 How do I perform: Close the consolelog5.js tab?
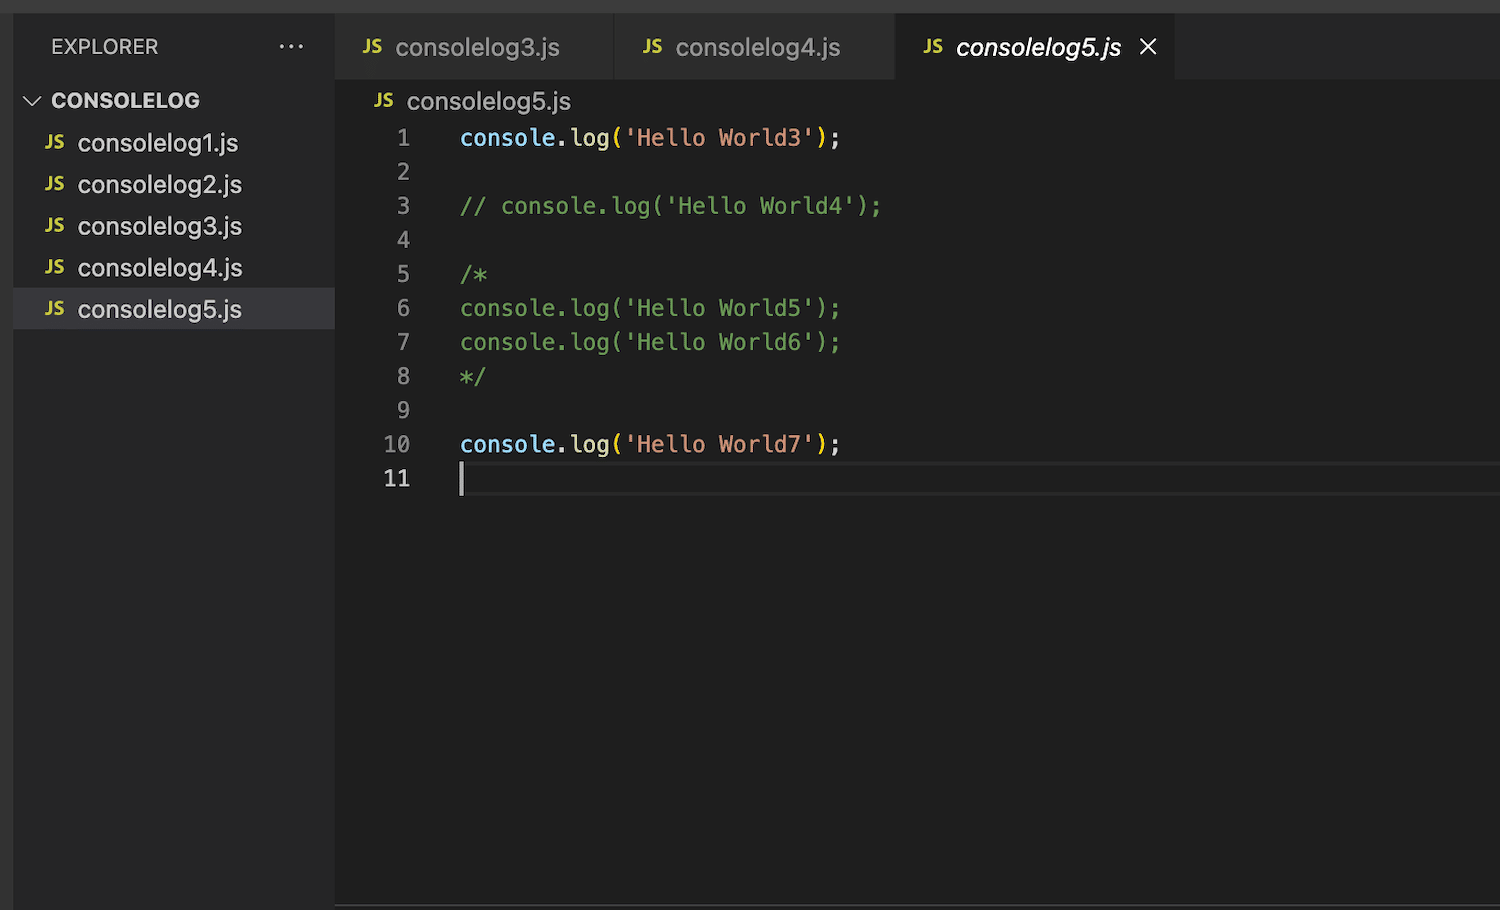(1148, 47)
